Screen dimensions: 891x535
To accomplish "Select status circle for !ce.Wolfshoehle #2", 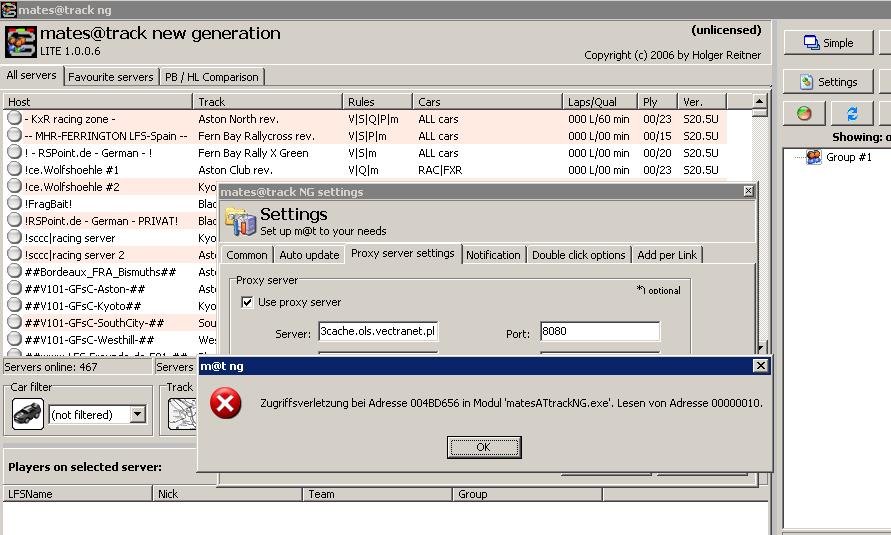I will [x=14, y=186].
